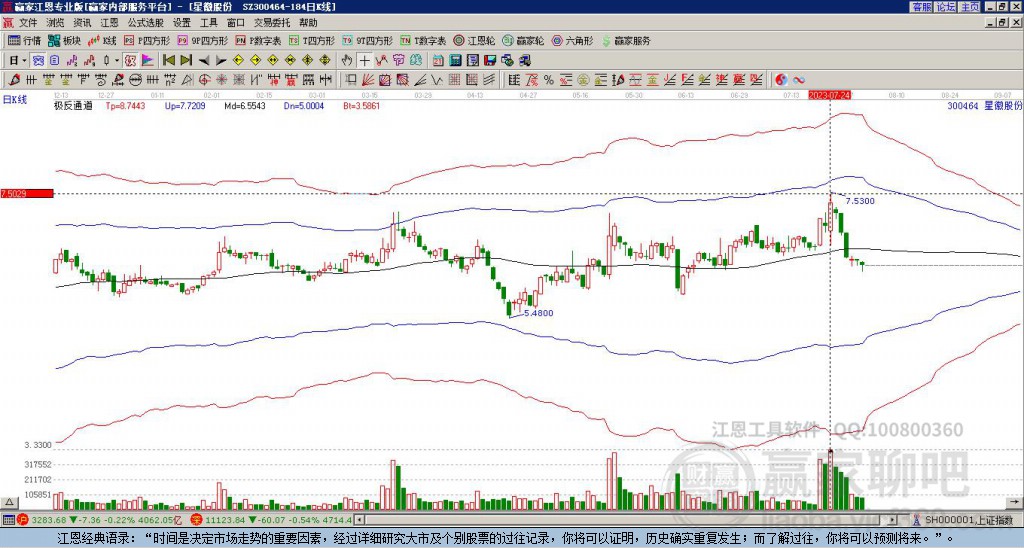Click the blue wave cycle icon
Screen dimensions: 1024x548
coord(799,80)
